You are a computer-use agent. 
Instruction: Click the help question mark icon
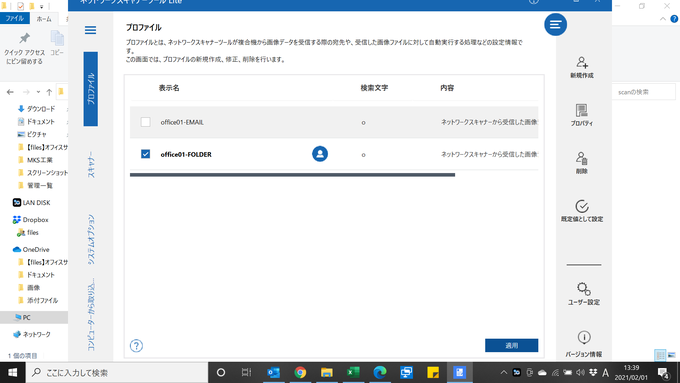pos(136,346)
